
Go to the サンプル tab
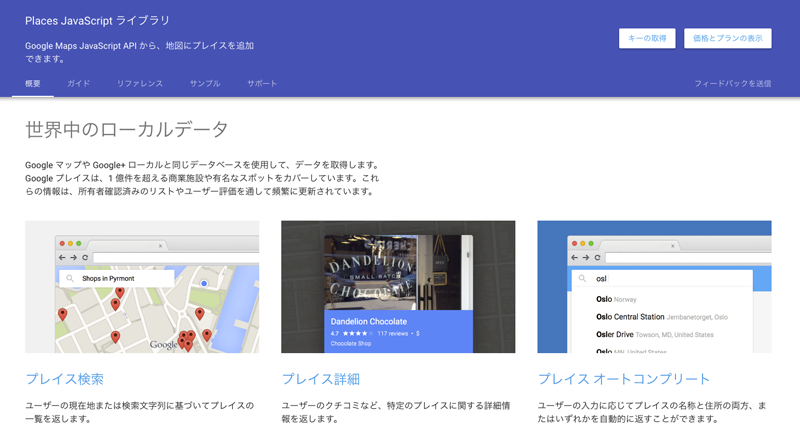coord(205,83)
